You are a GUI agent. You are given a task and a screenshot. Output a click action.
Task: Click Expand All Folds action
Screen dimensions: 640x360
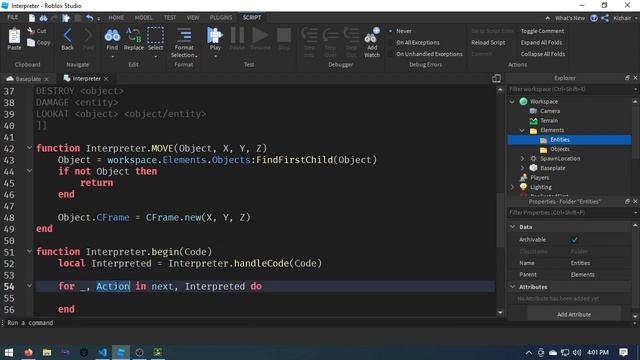tap(541, 42)
